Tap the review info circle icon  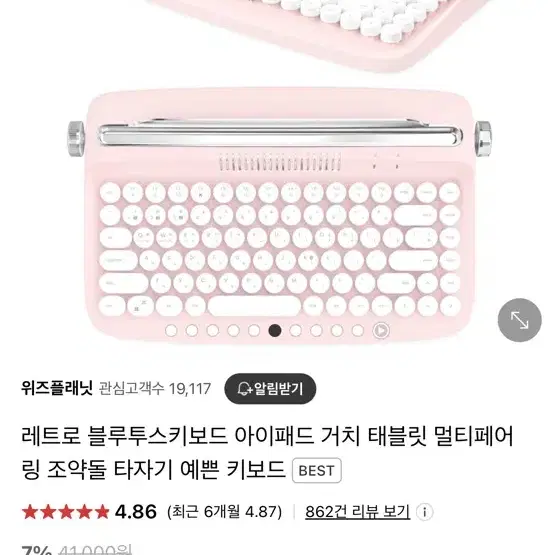coord(424,512)
